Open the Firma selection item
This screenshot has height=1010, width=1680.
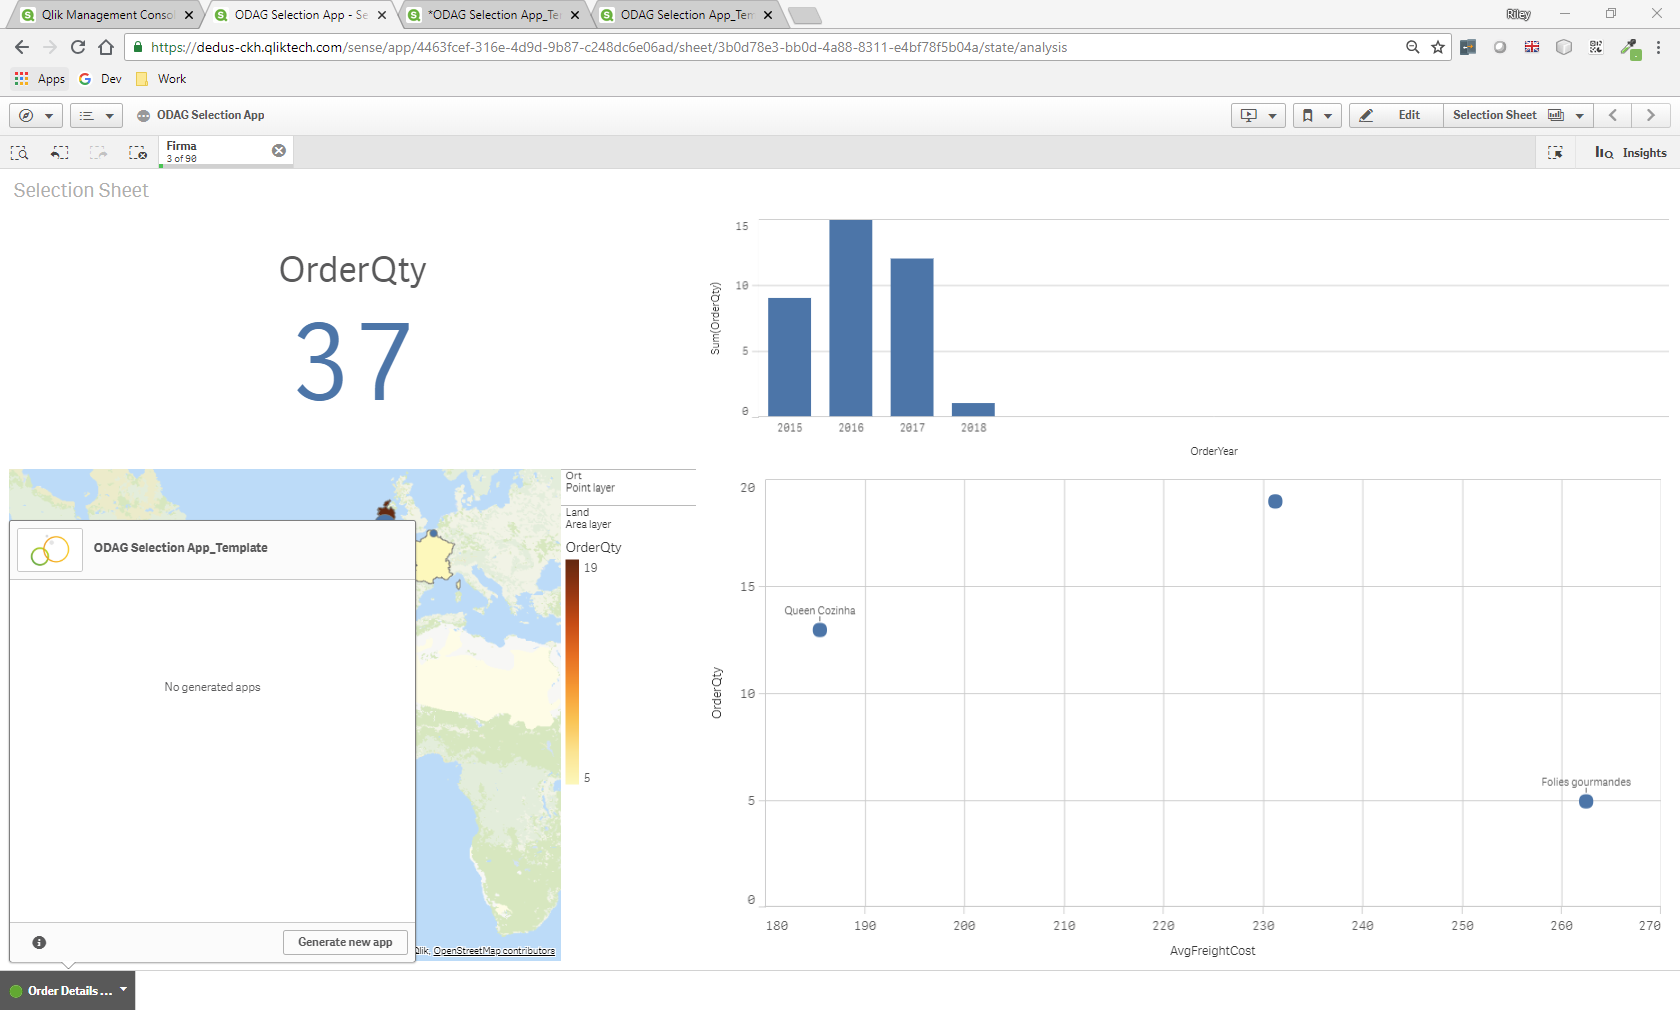215,151
